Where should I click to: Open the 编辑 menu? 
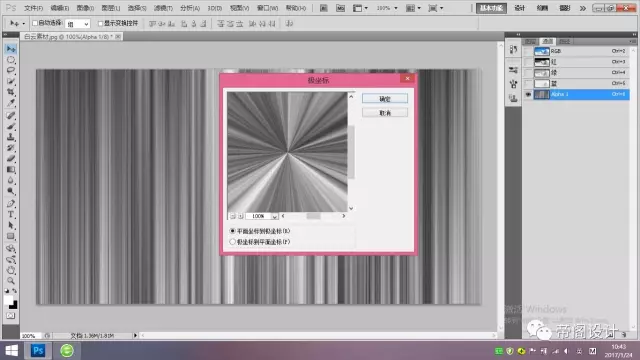[60, 8]
